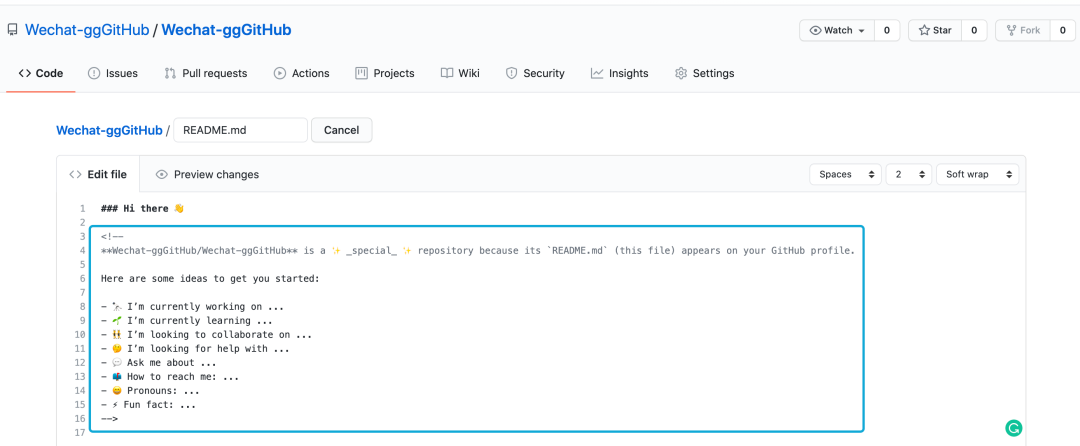Open the Actions tab
The height and width of the screenshot is (446, 1080).
click(302, 73)
